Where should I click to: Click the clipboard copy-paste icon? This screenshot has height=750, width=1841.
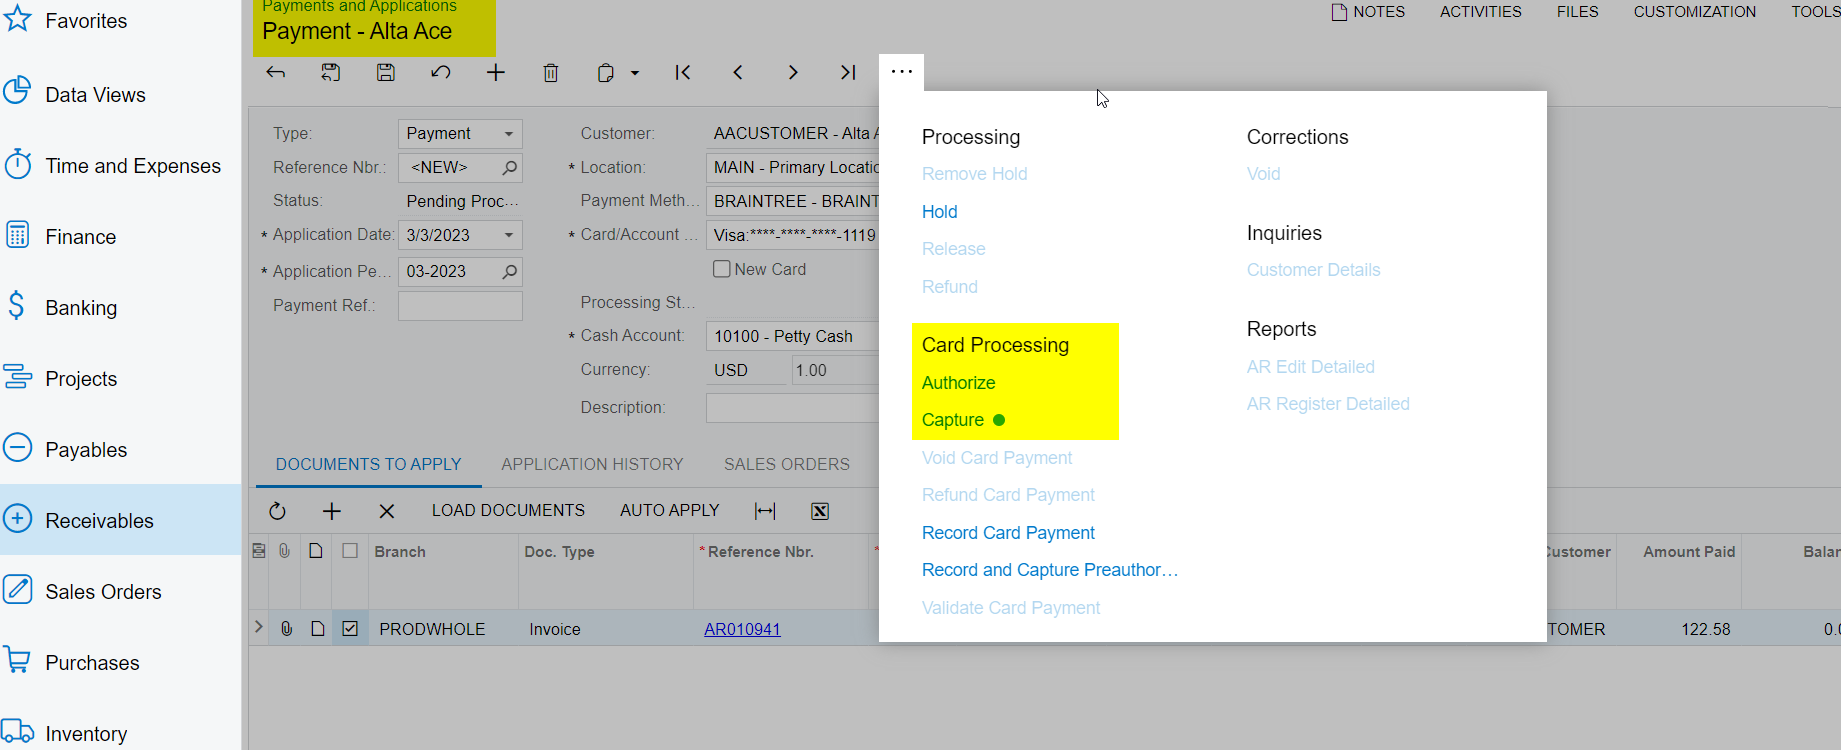605,72
